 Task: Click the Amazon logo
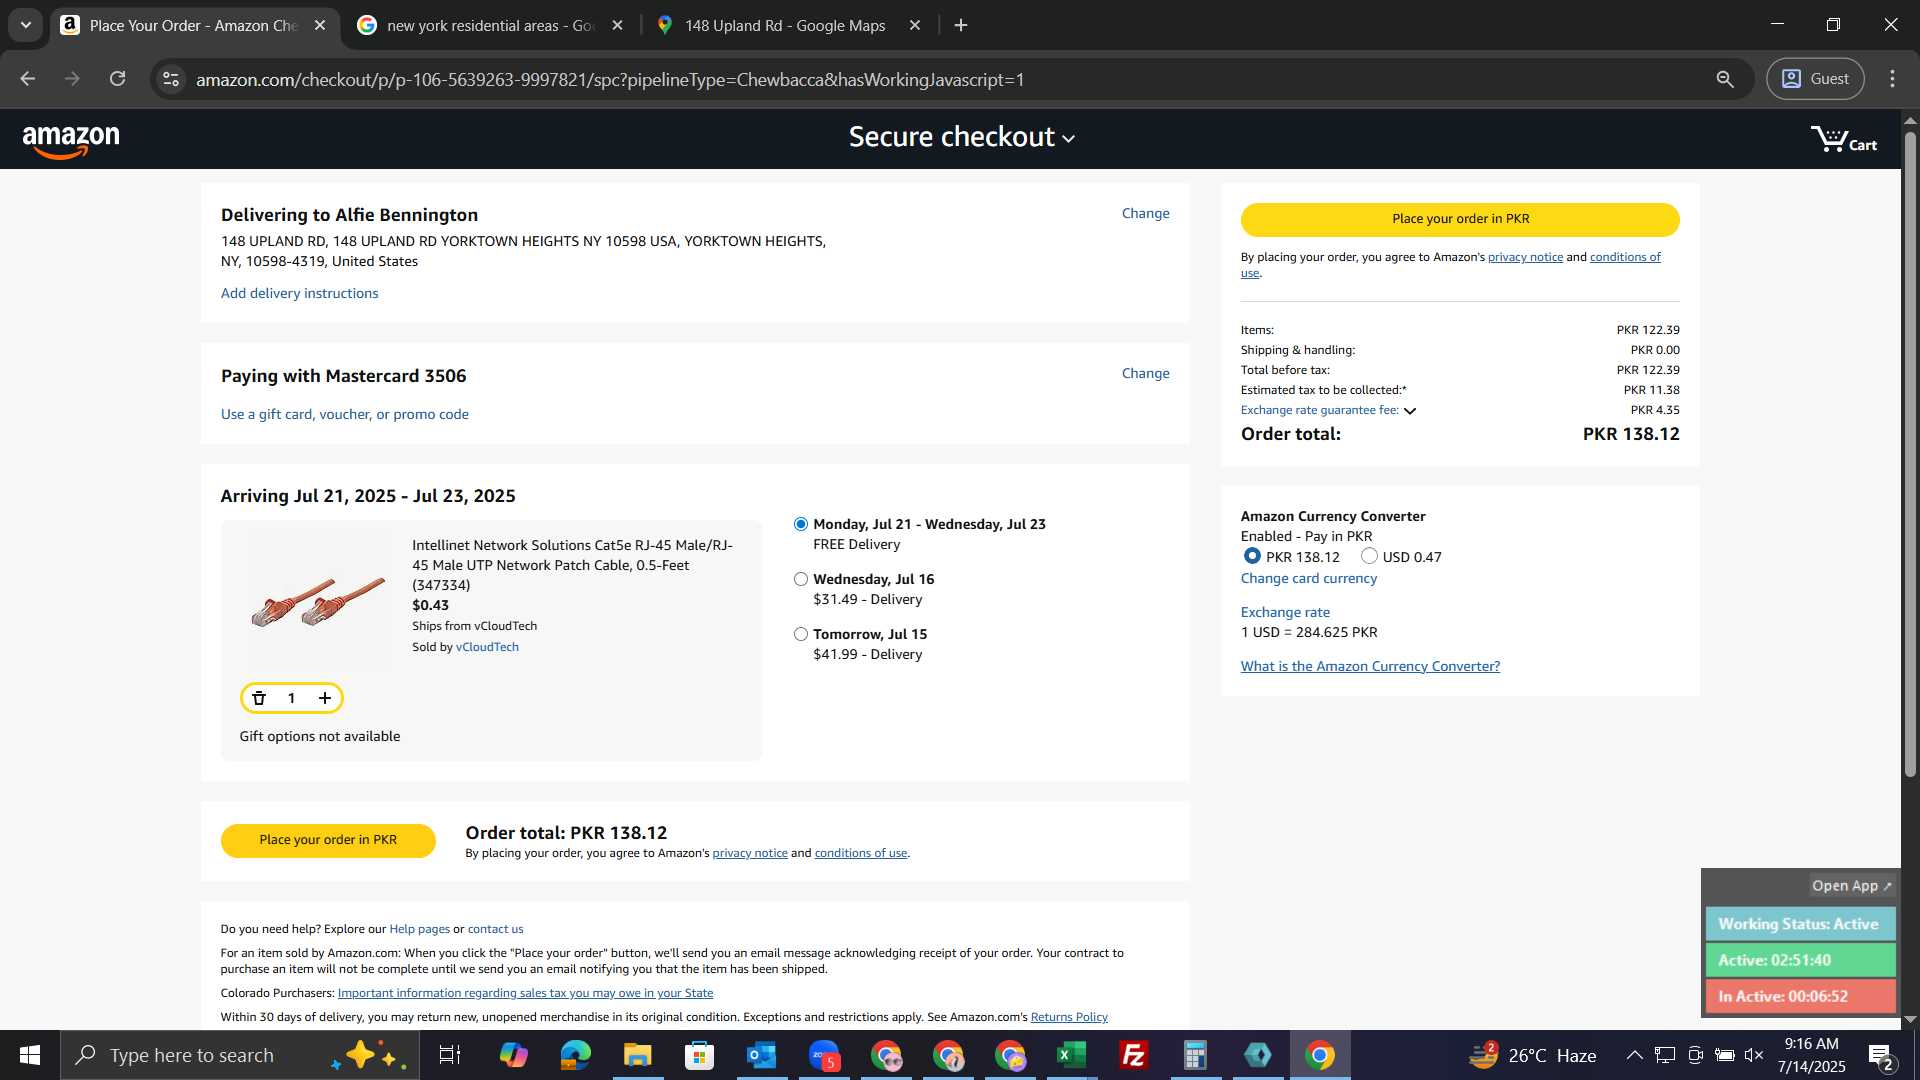pos(71,141)
